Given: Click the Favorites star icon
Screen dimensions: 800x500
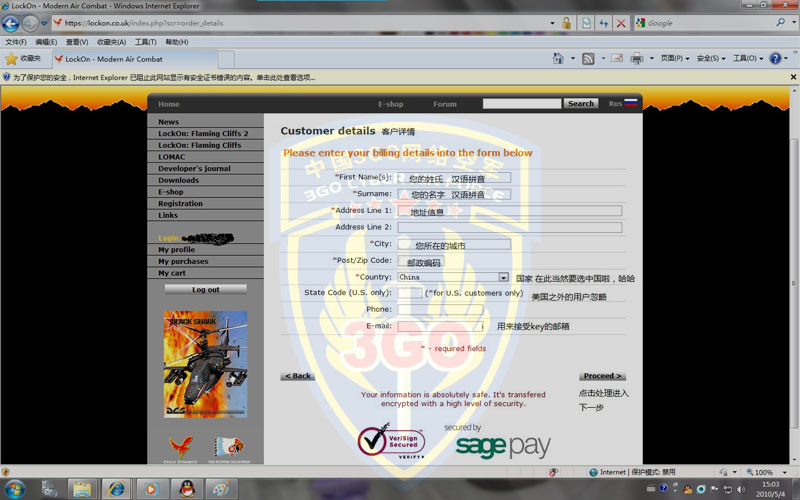Looking at the screenshot, I should click(11, 59).
